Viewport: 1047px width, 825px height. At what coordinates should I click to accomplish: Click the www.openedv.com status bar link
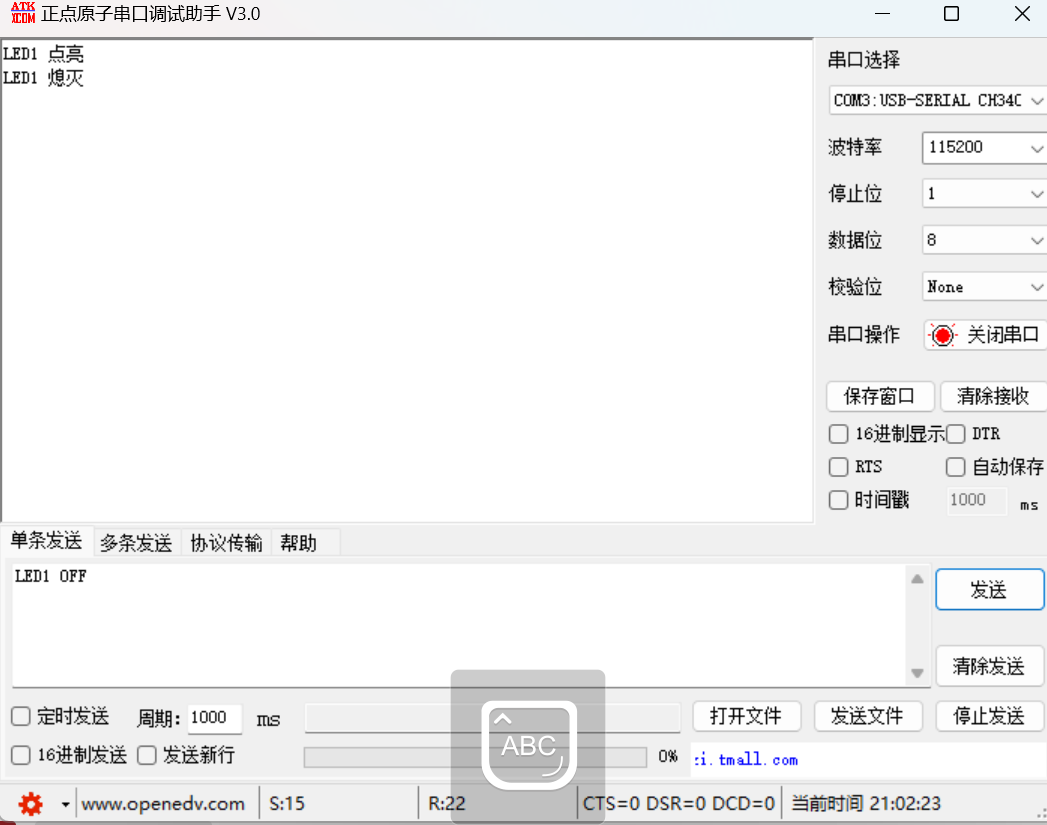(x=163, y=804)
